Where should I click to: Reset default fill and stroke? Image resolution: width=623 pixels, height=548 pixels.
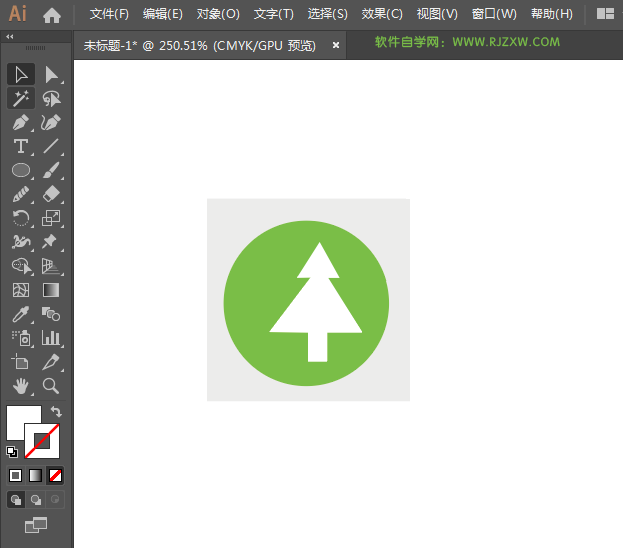[x=12, y=452]
